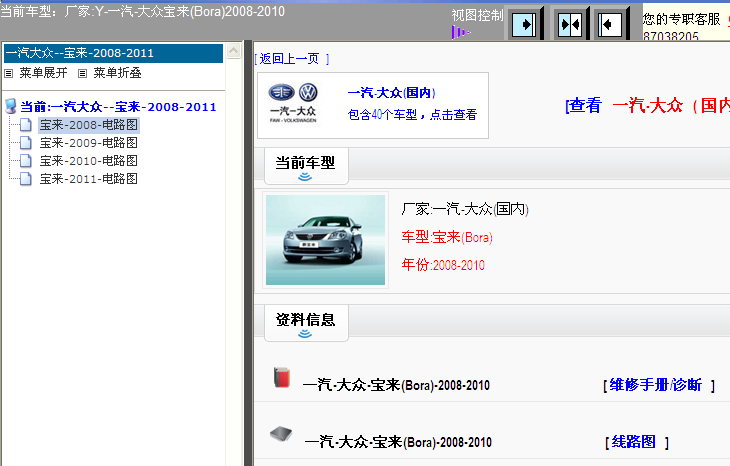This screenshot has width=730, height=466.
Task: Click the blue header 一汽大众--宝来-2008-2011
Action: coord(113,53)
